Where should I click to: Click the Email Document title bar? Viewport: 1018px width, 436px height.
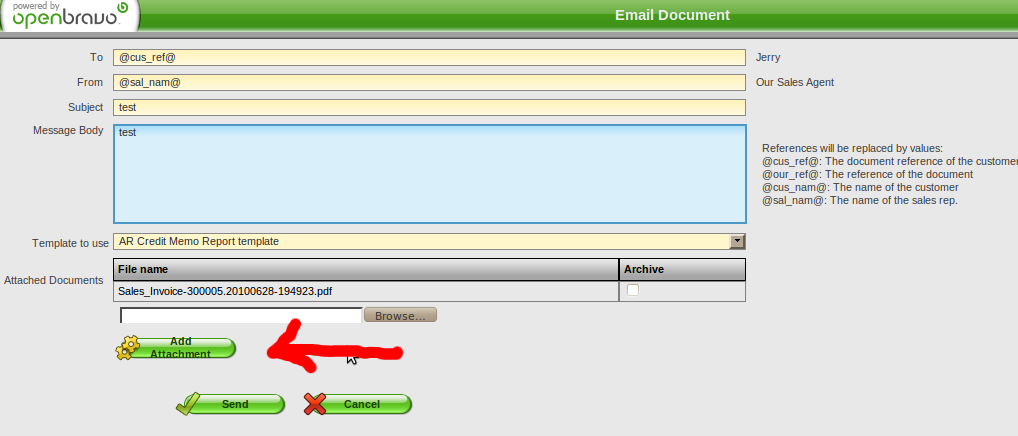(672, 15)
